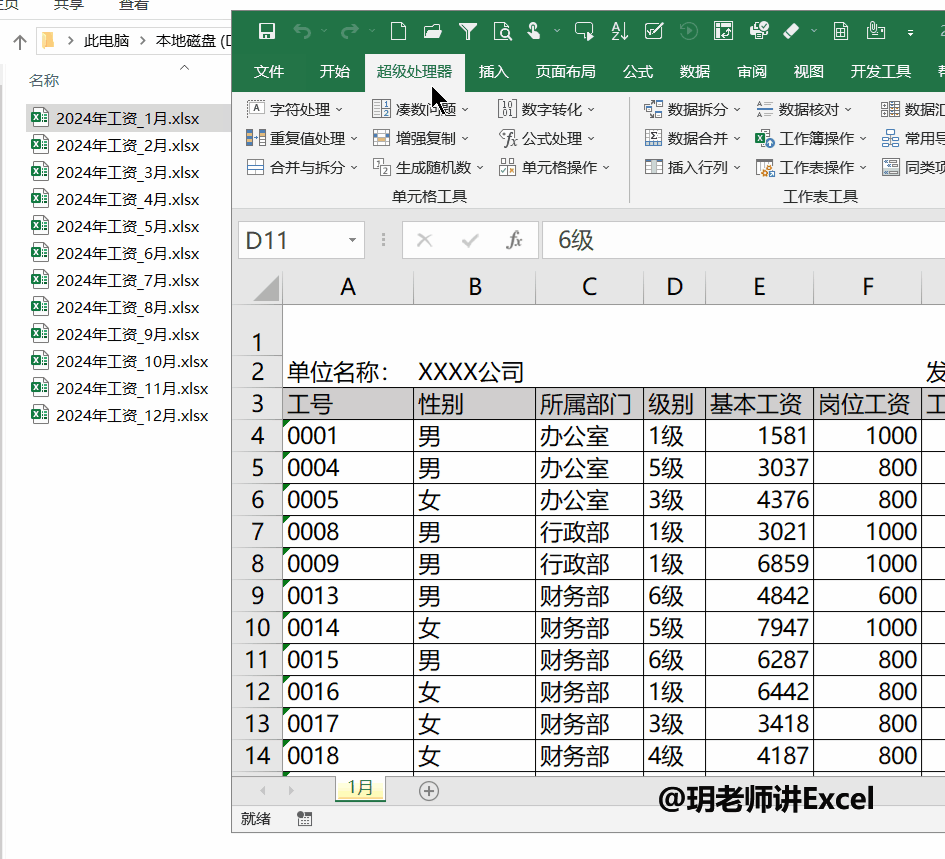Click the speech bubble macro play icon

(x=584, y=31)
